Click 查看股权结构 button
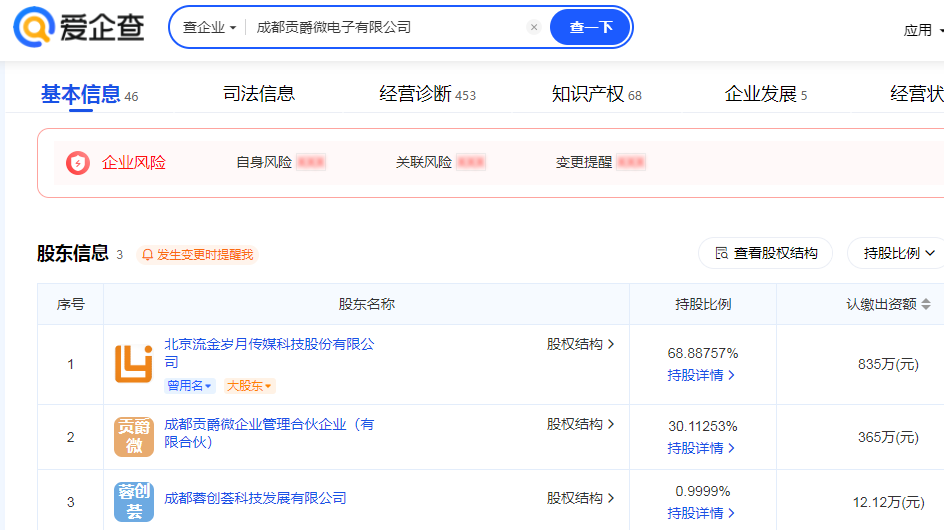 [x=765, y=254]
